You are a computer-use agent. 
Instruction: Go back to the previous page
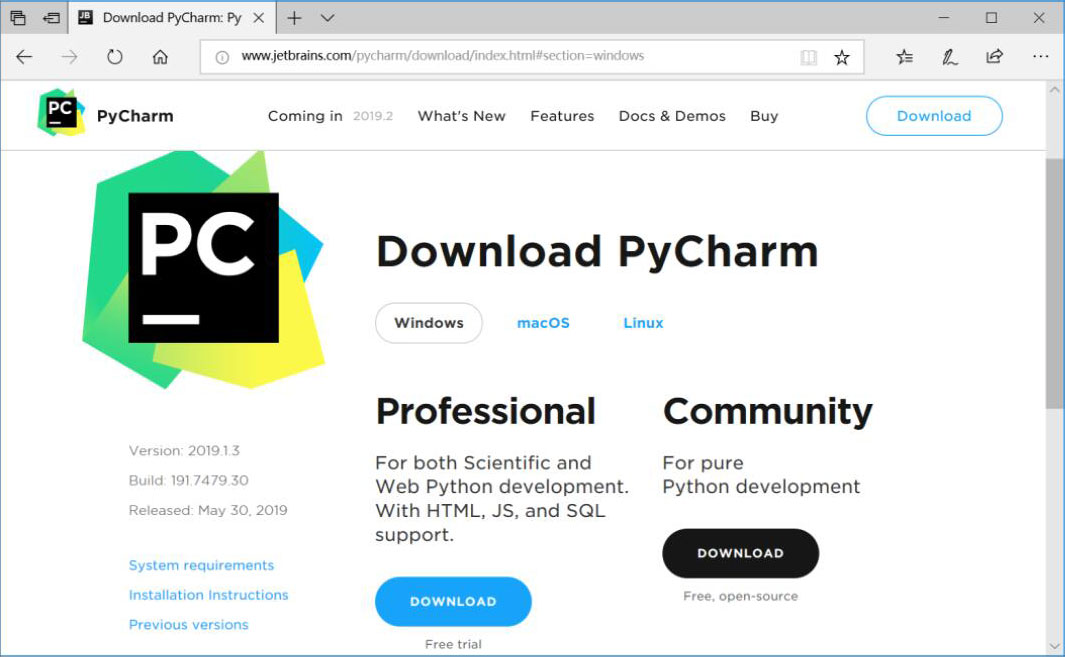pyautogui.click(x=24, y=57)
